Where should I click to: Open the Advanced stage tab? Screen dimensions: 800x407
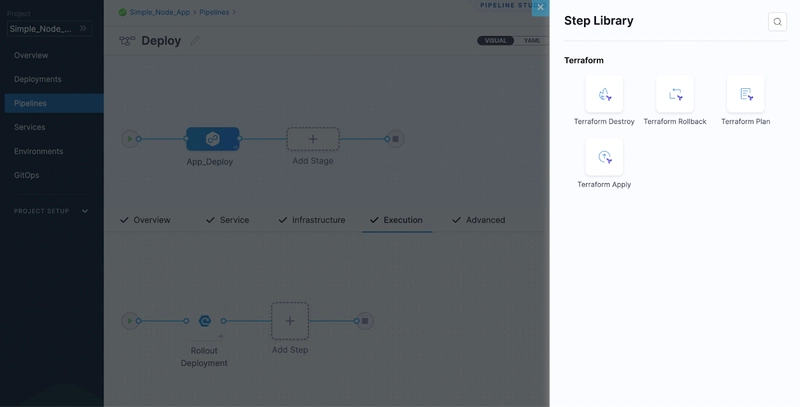tap(479, 220)
